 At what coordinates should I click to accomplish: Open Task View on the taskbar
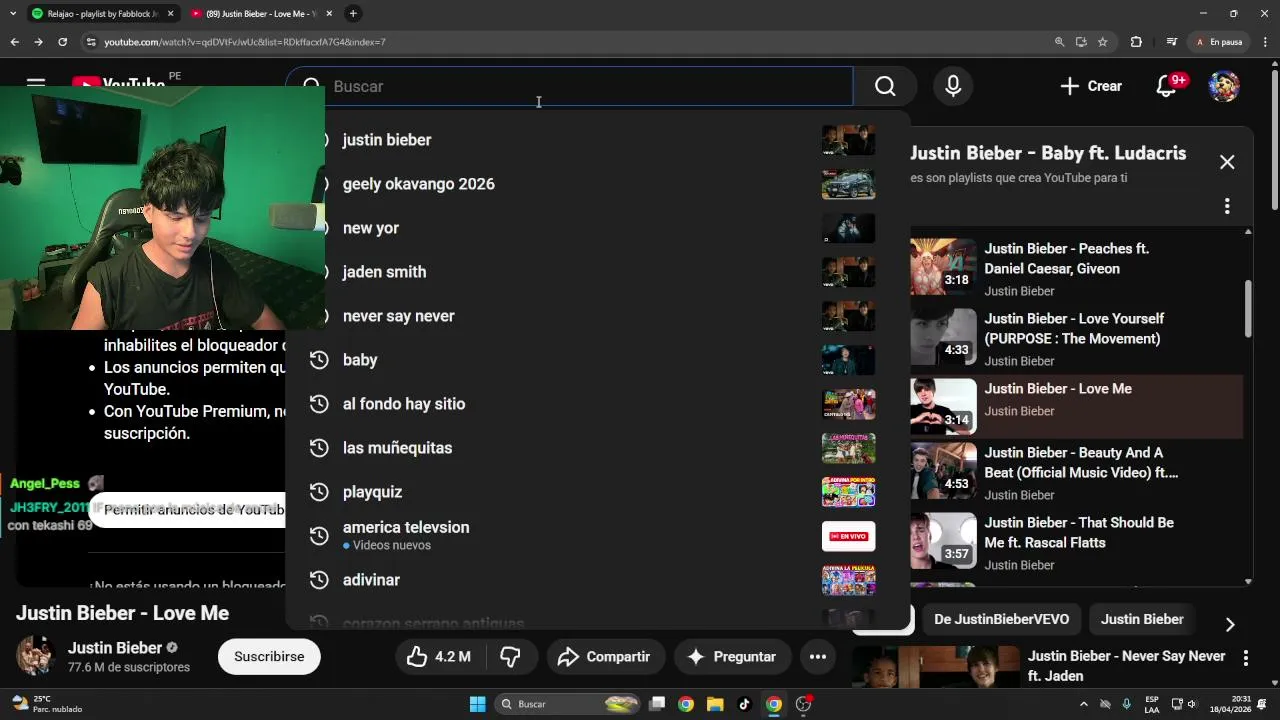(x=657, y=704)
